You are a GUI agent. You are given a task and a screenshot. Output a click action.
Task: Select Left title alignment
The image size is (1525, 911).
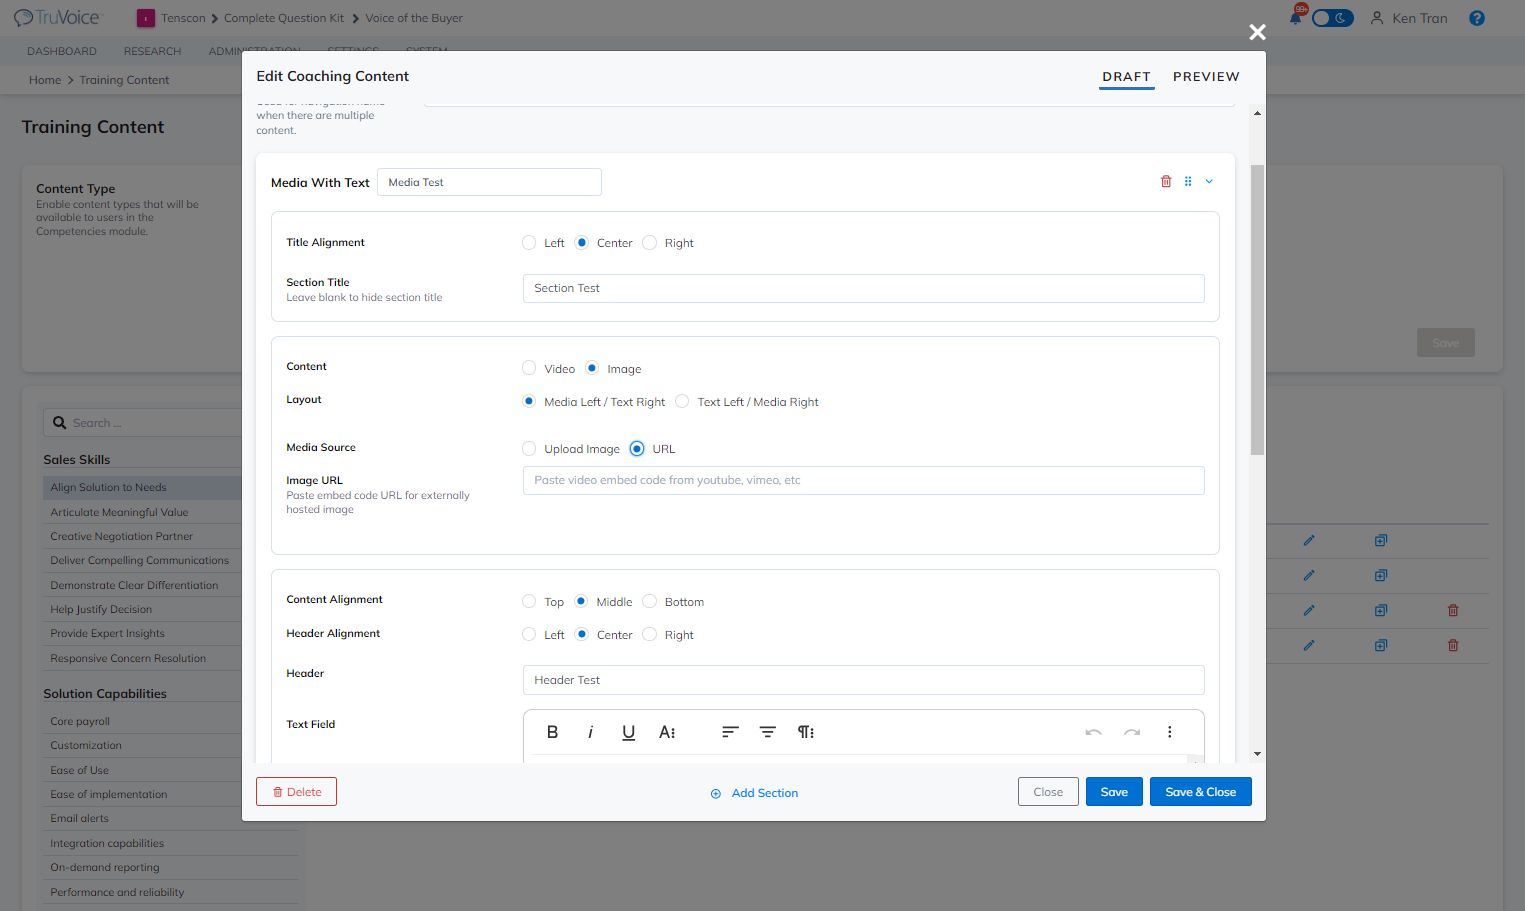click(529, 243)
